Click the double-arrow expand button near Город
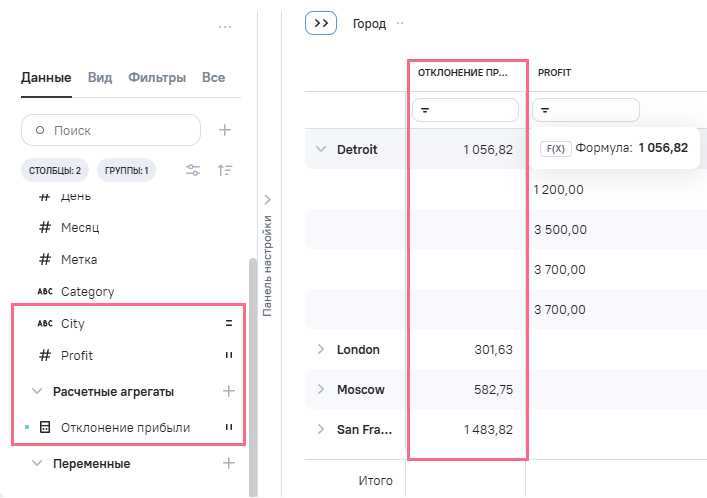707x498 pixels. tap(320, 23)
